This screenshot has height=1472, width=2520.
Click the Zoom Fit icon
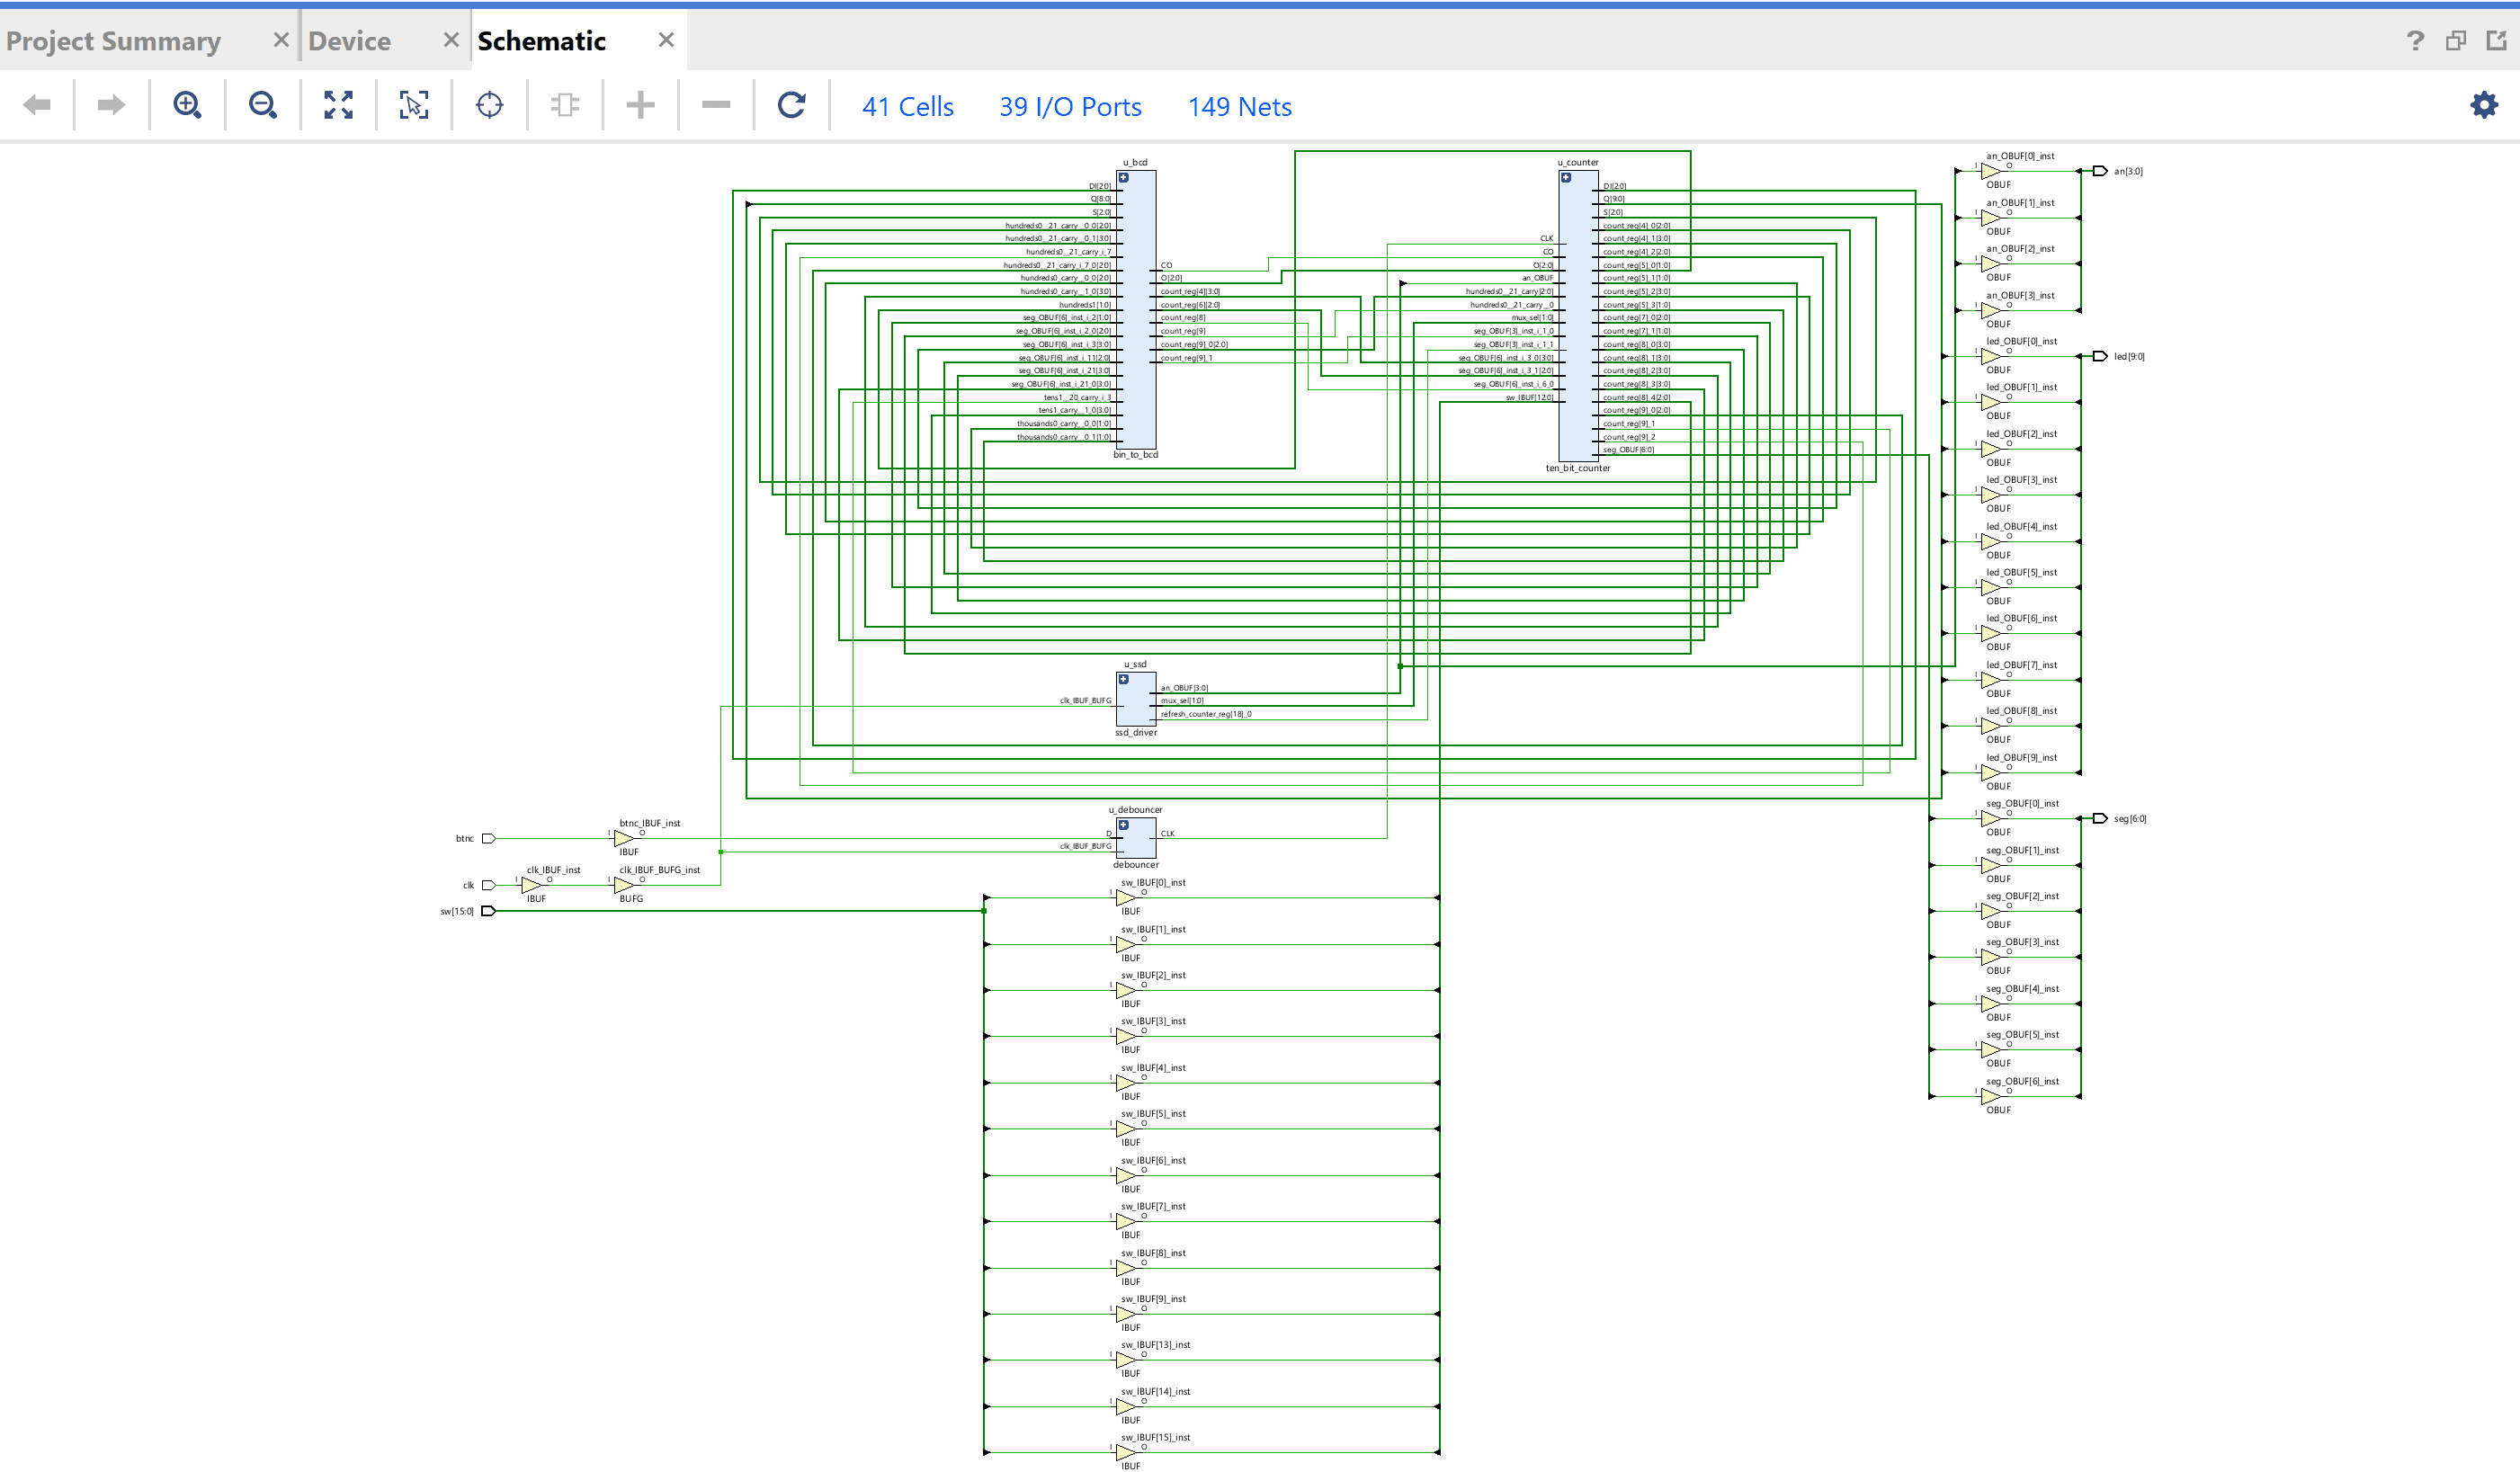pyautogui.click(x=338, y=104)
